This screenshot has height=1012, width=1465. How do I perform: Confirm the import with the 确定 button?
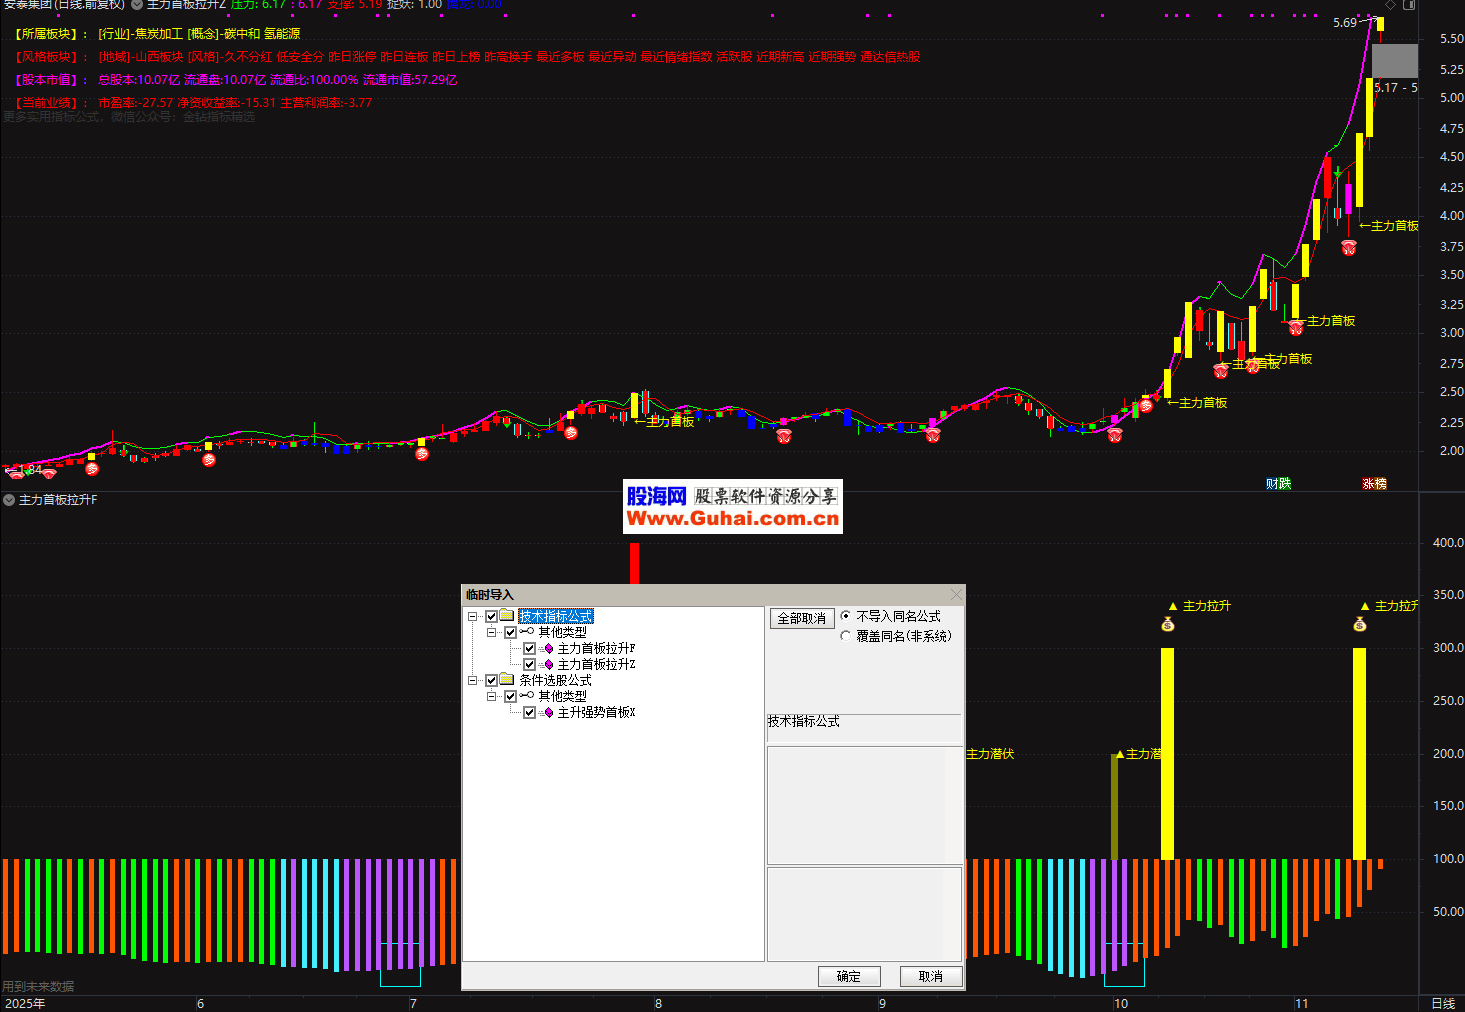849,977
